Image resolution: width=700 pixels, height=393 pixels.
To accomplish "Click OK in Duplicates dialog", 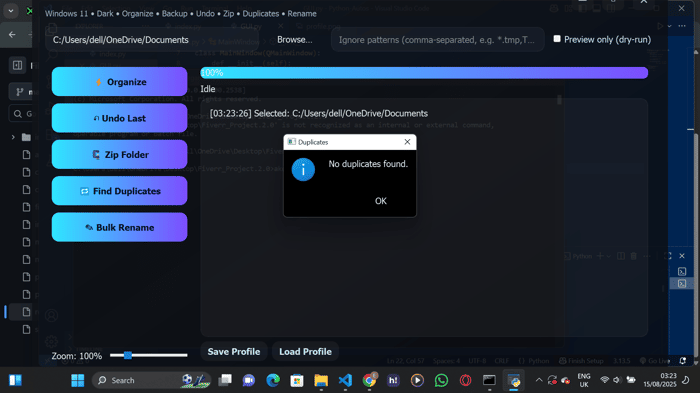I will tap(381, 201).
